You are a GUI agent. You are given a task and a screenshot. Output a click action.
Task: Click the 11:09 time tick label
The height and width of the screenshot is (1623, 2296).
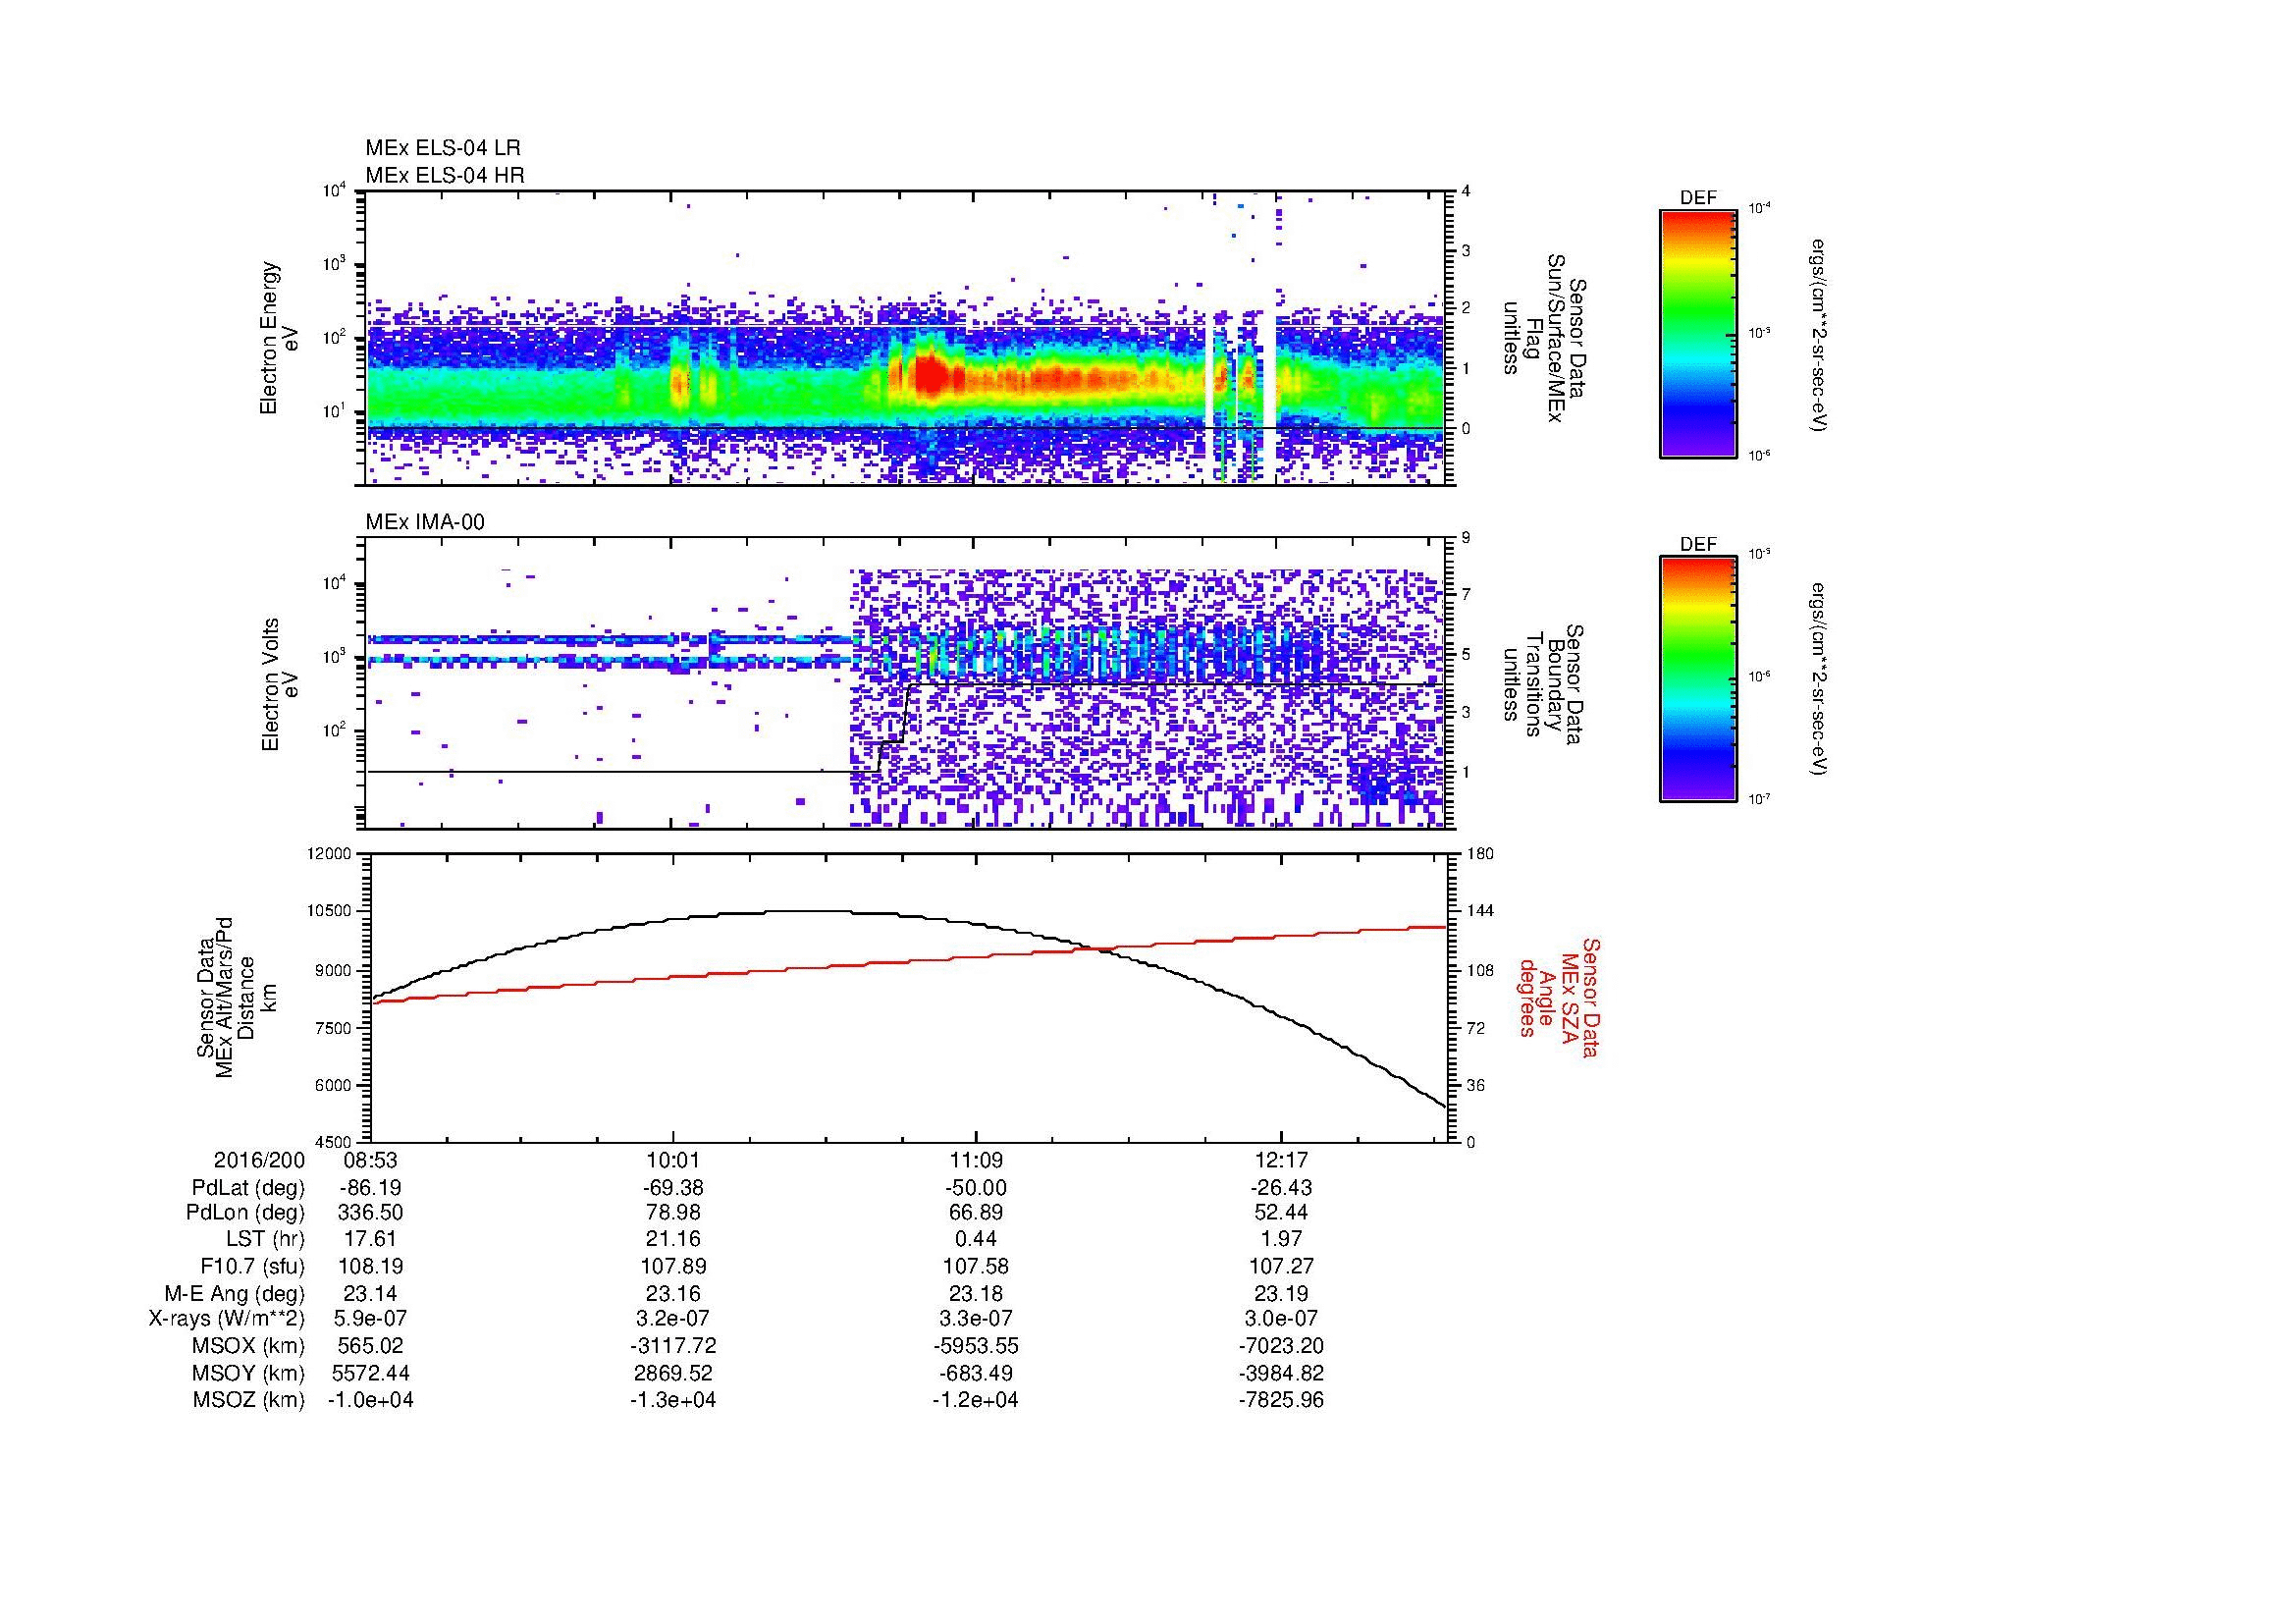(976, 1161)
